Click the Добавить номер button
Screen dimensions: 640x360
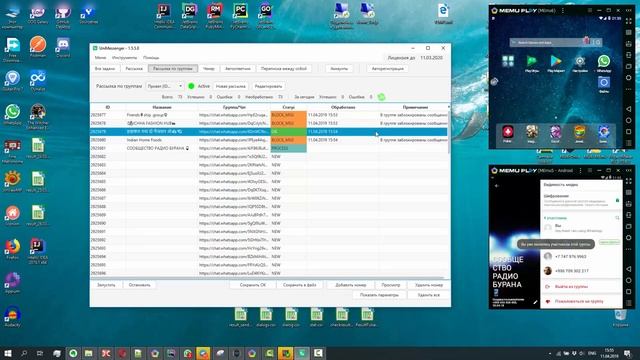pyautogui.click(x=351, y=285)
